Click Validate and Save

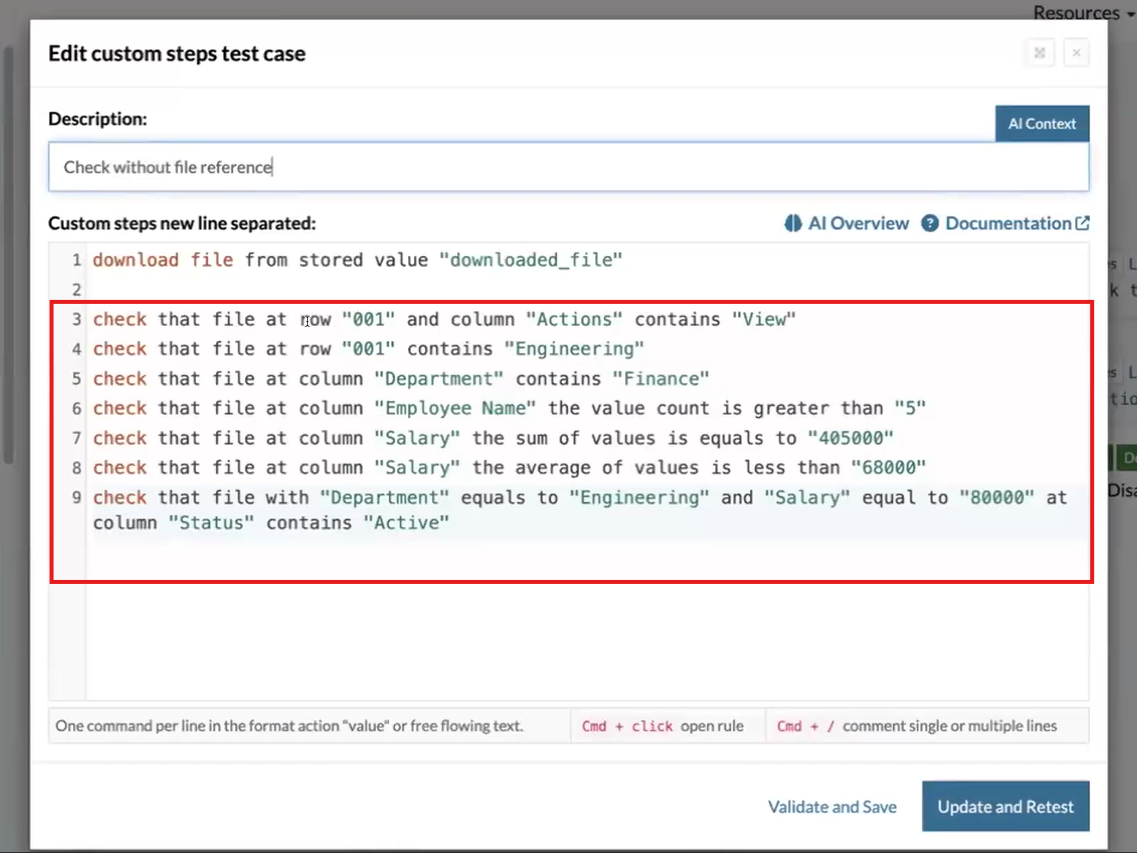pyautogui.click(x=832, y=807)
